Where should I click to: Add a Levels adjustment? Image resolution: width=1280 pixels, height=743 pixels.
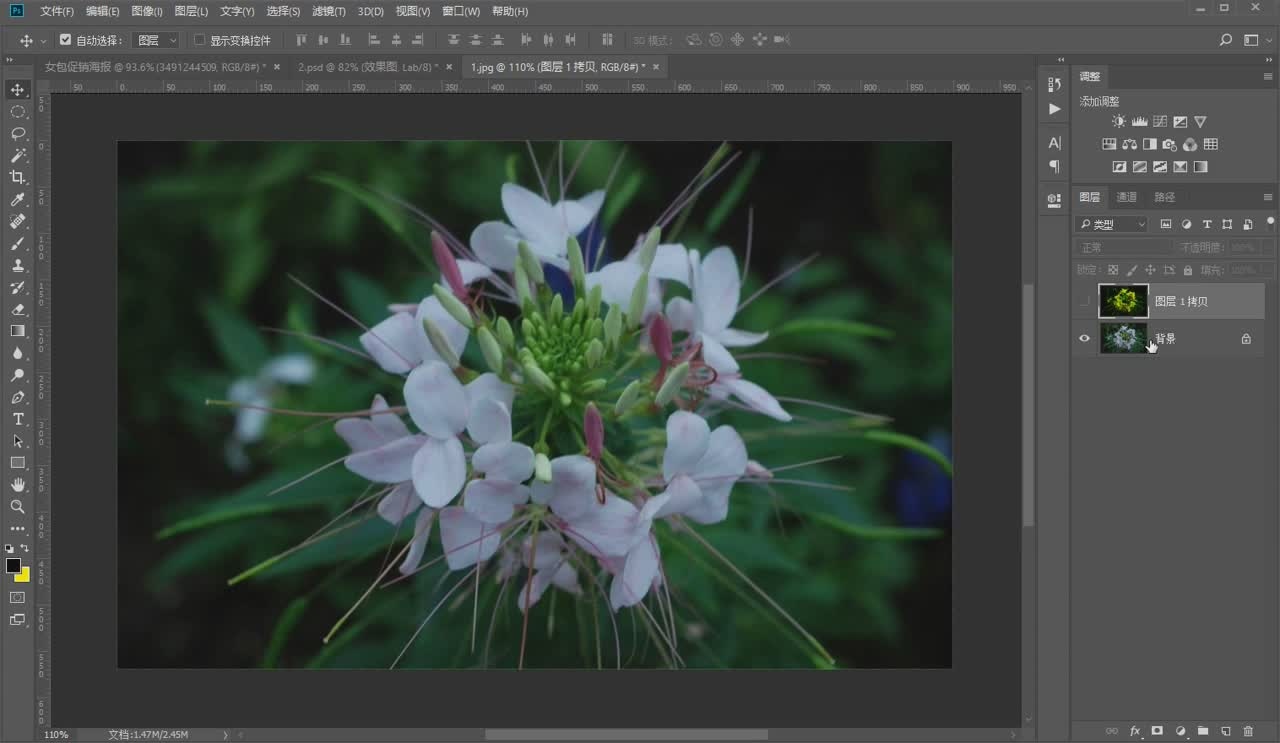click(1139, 122)
